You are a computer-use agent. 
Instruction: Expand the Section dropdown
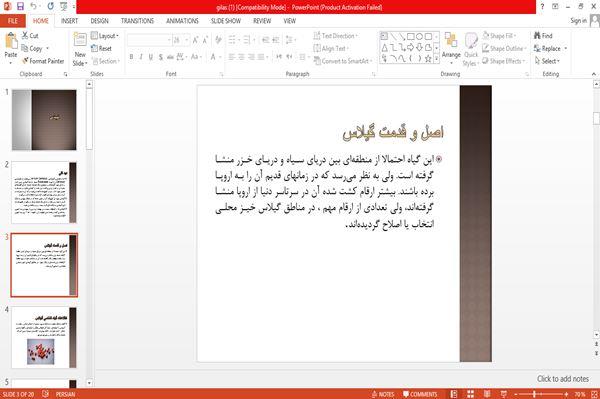(x=106, y=61)
